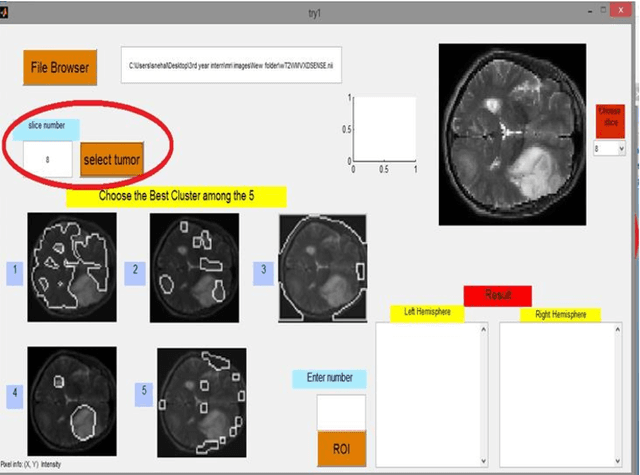Click the select tumor button
This screenshot has width=640, height=475.
[x=112, y=160]
